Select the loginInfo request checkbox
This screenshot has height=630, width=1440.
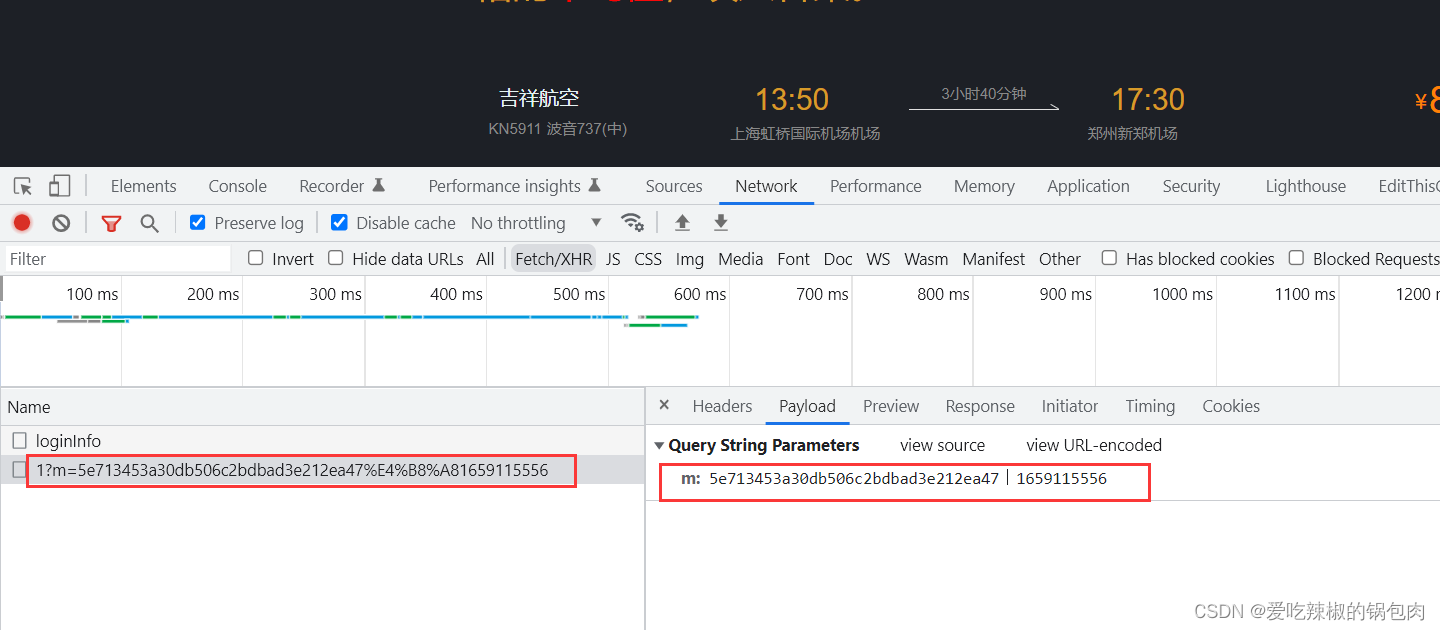pyautogui.click(x=20, y=441)
